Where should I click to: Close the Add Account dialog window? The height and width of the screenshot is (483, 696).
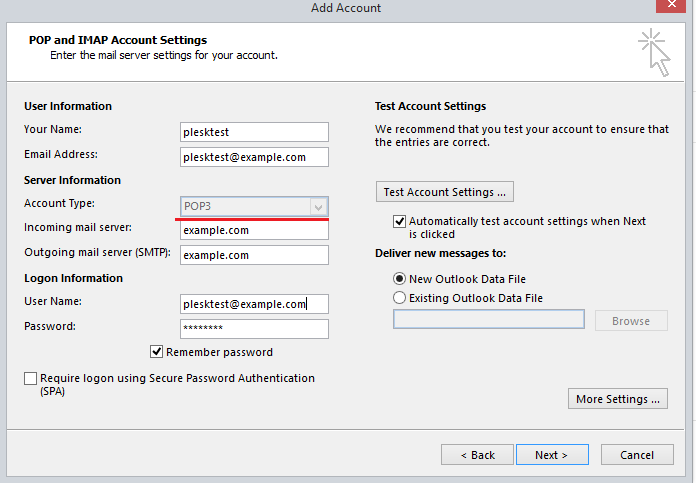(x=675, y=9)
